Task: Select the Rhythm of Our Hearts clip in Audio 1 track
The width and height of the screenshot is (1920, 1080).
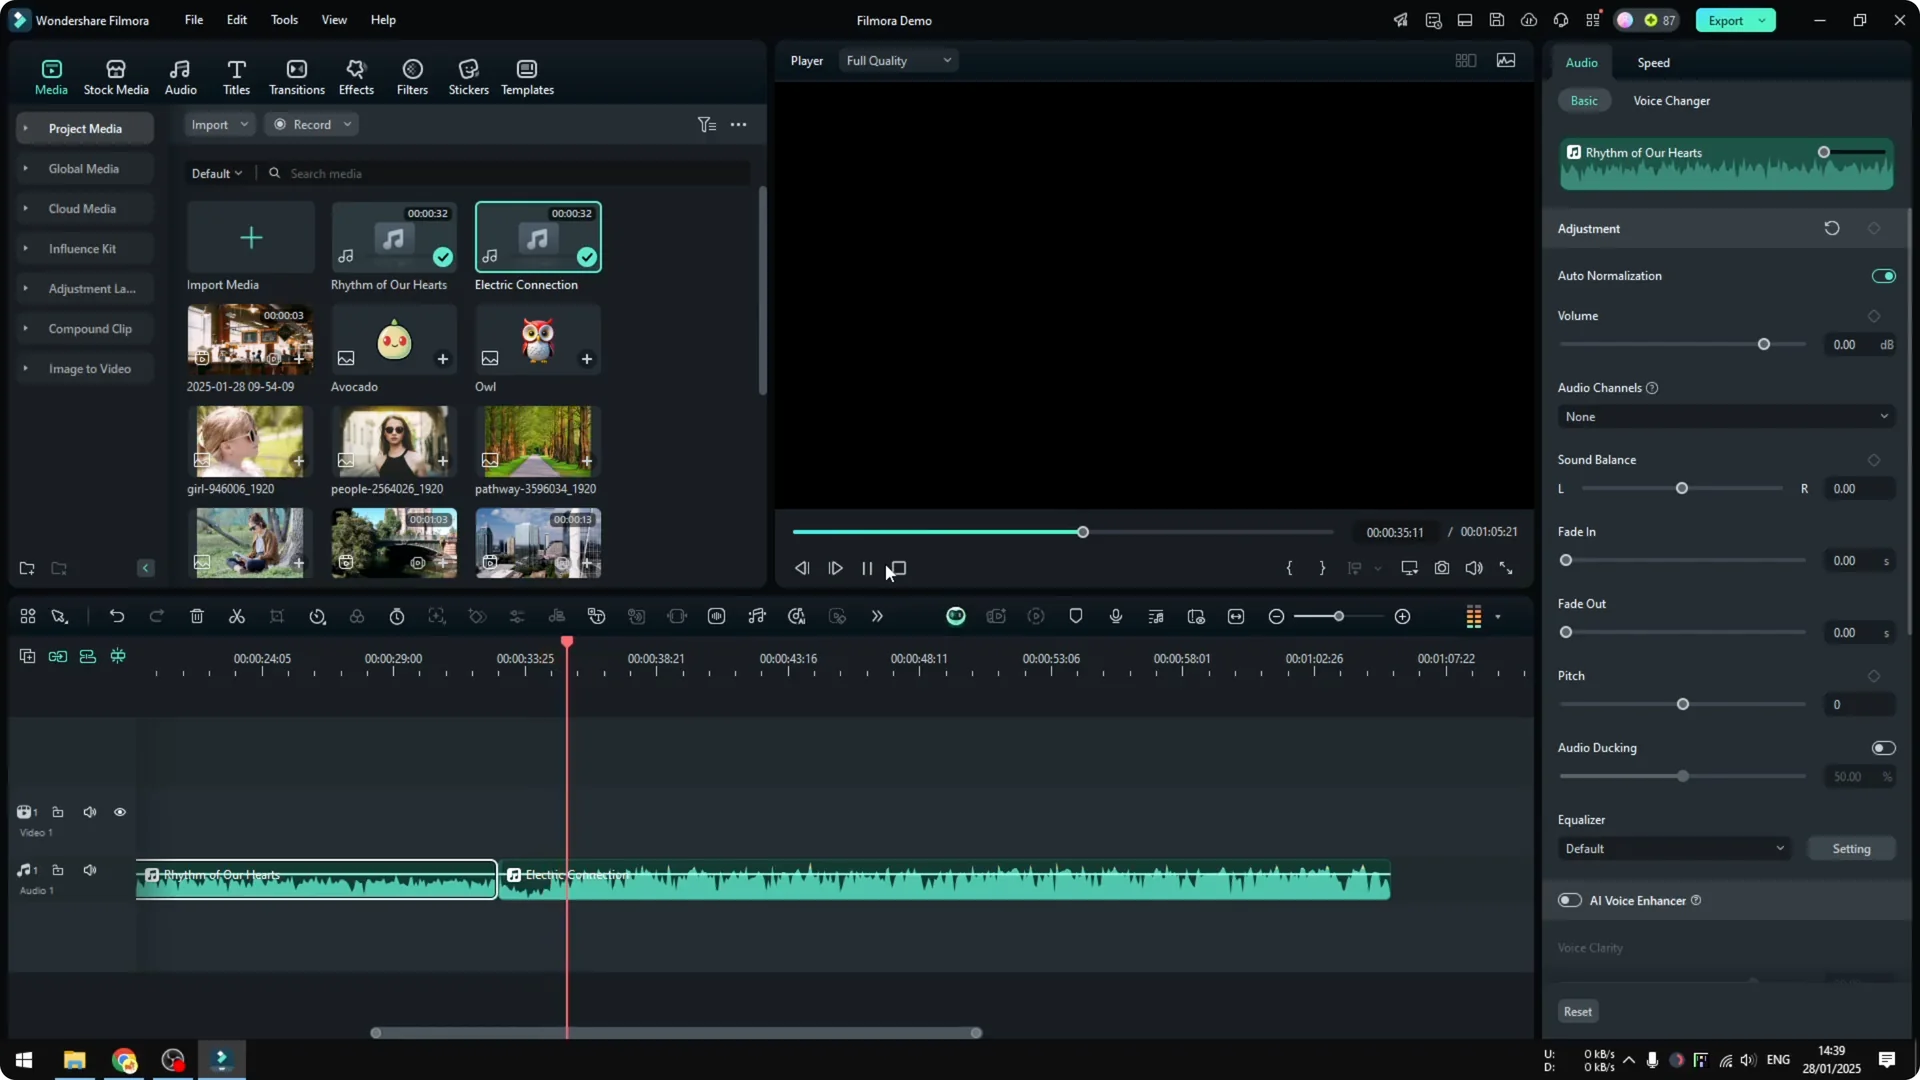Action: pos(315,880)
